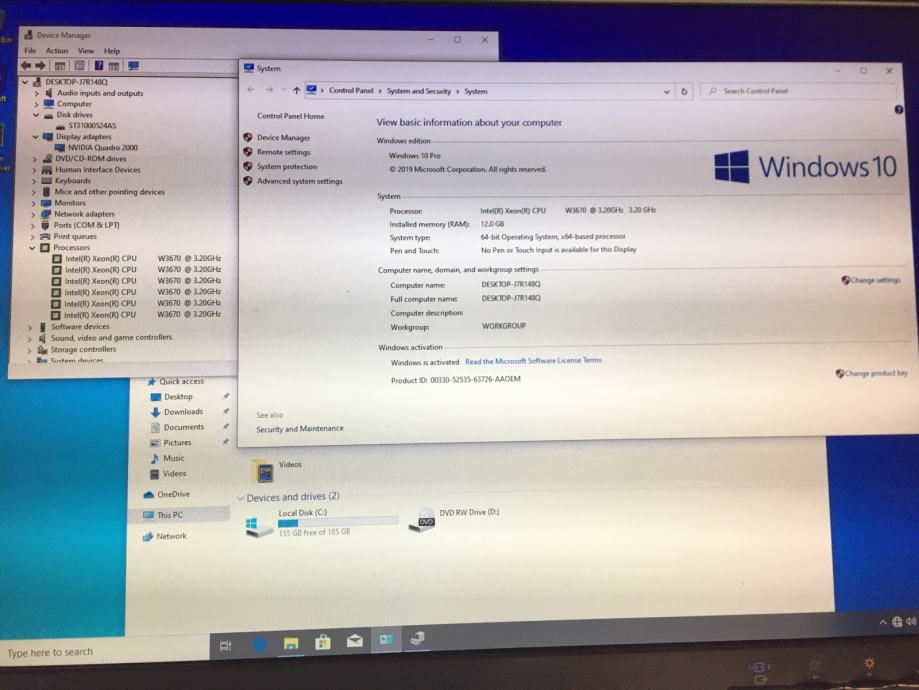The width and height of the screenshot is (919, 690).
Task: Expand DVD/CD-ROM drives node
Action: 35,159
